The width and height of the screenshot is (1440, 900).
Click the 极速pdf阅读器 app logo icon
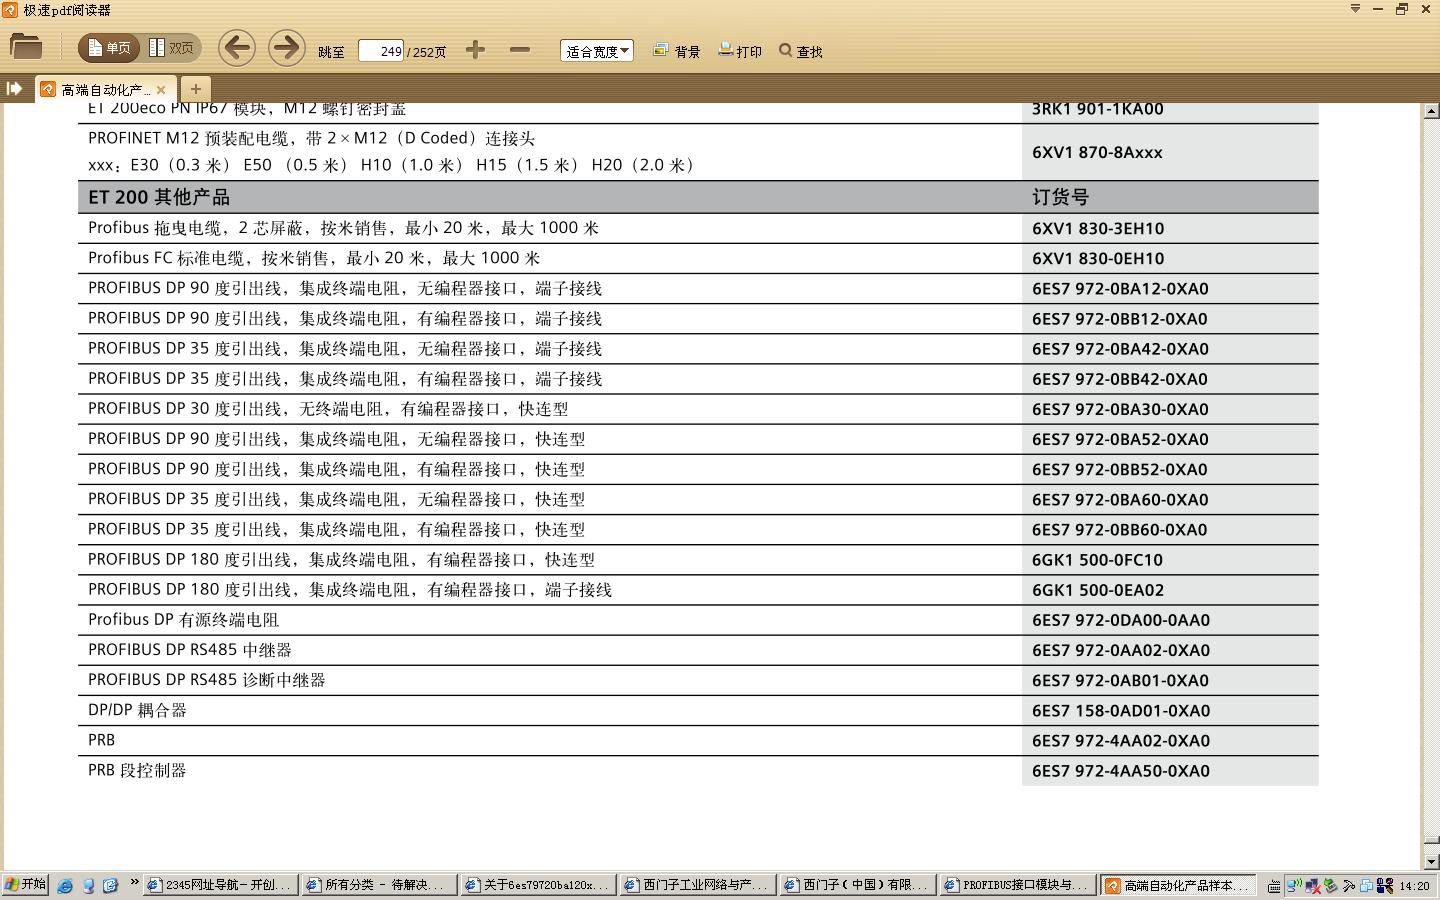tap(10, 9)
